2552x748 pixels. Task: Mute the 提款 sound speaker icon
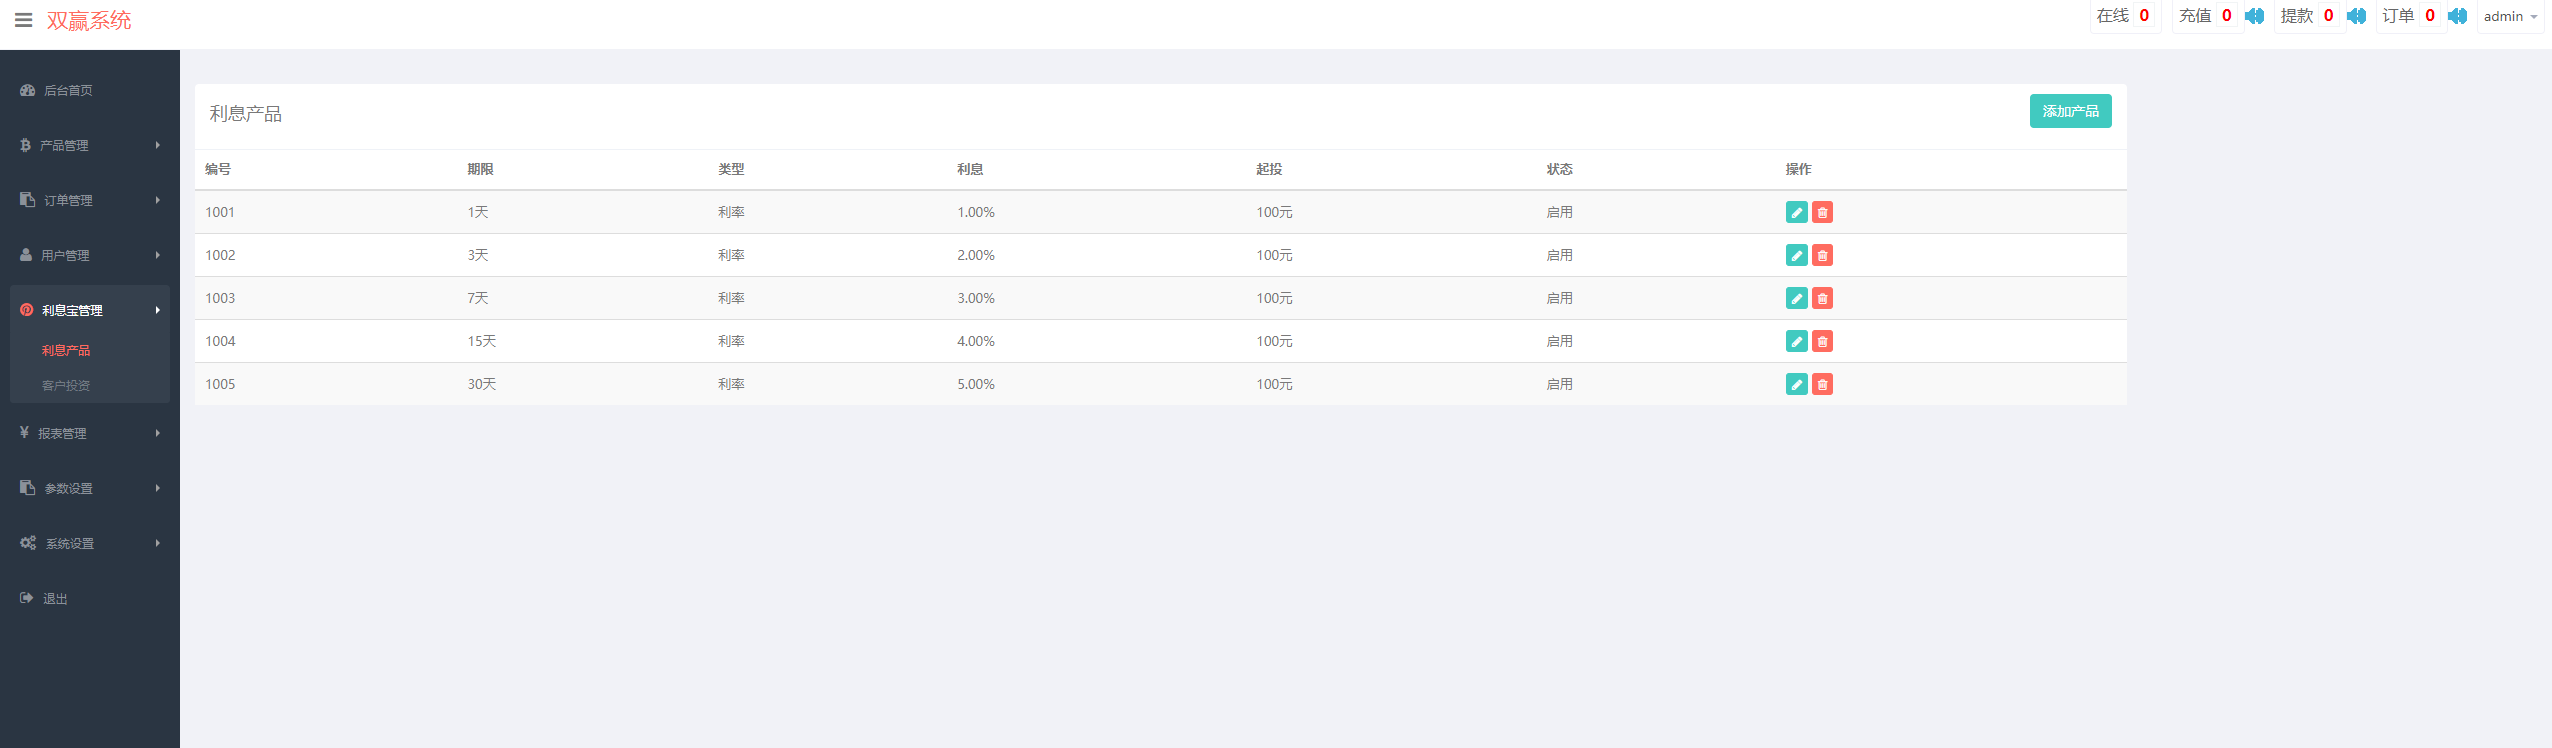[x=2356, y=16]
